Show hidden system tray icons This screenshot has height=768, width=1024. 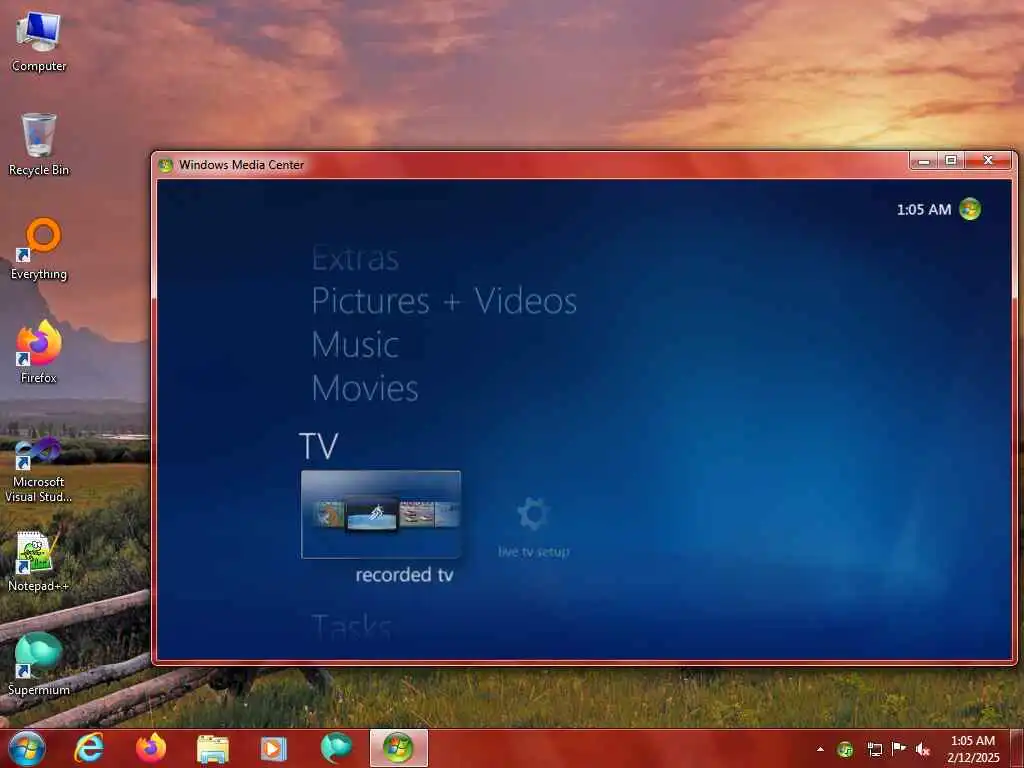click(820, 750)
